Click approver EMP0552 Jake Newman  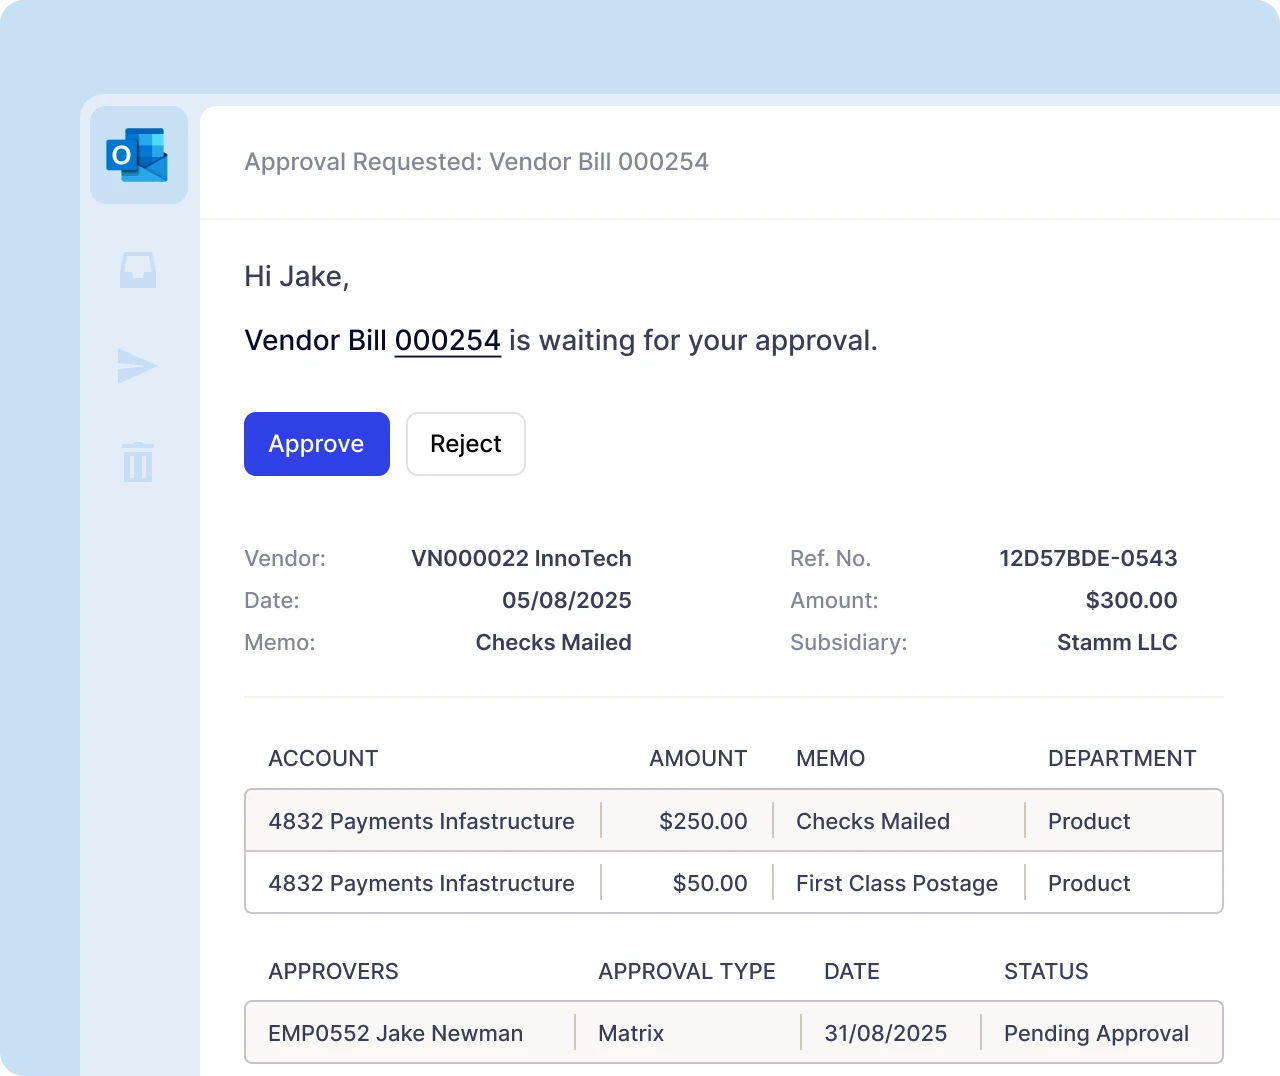(x=395, y=1033)
